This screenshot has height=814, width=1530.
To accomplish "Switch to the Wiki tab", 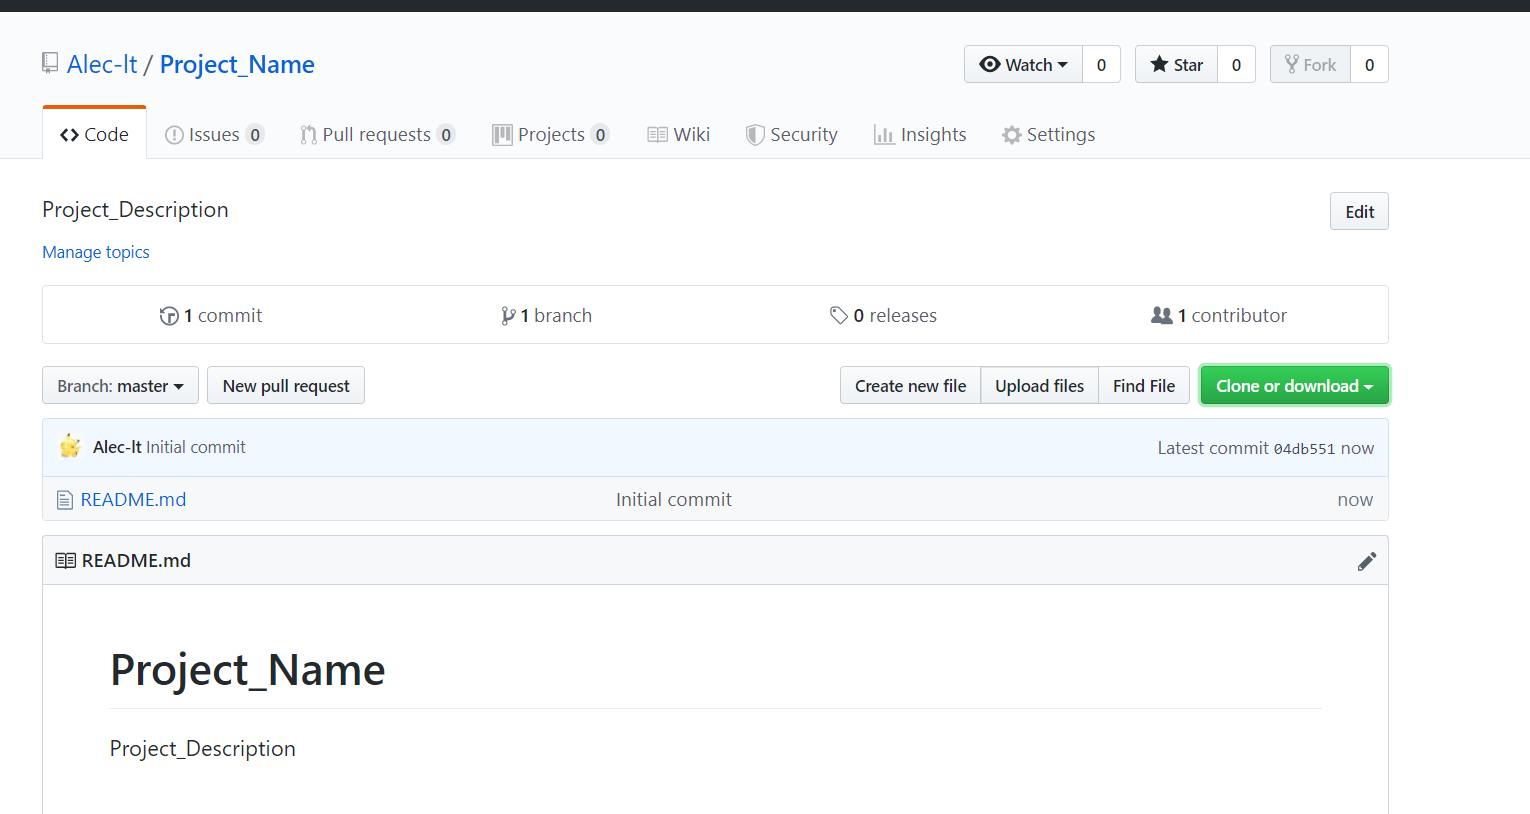I will pyautogui.click(x=678, y=135).
